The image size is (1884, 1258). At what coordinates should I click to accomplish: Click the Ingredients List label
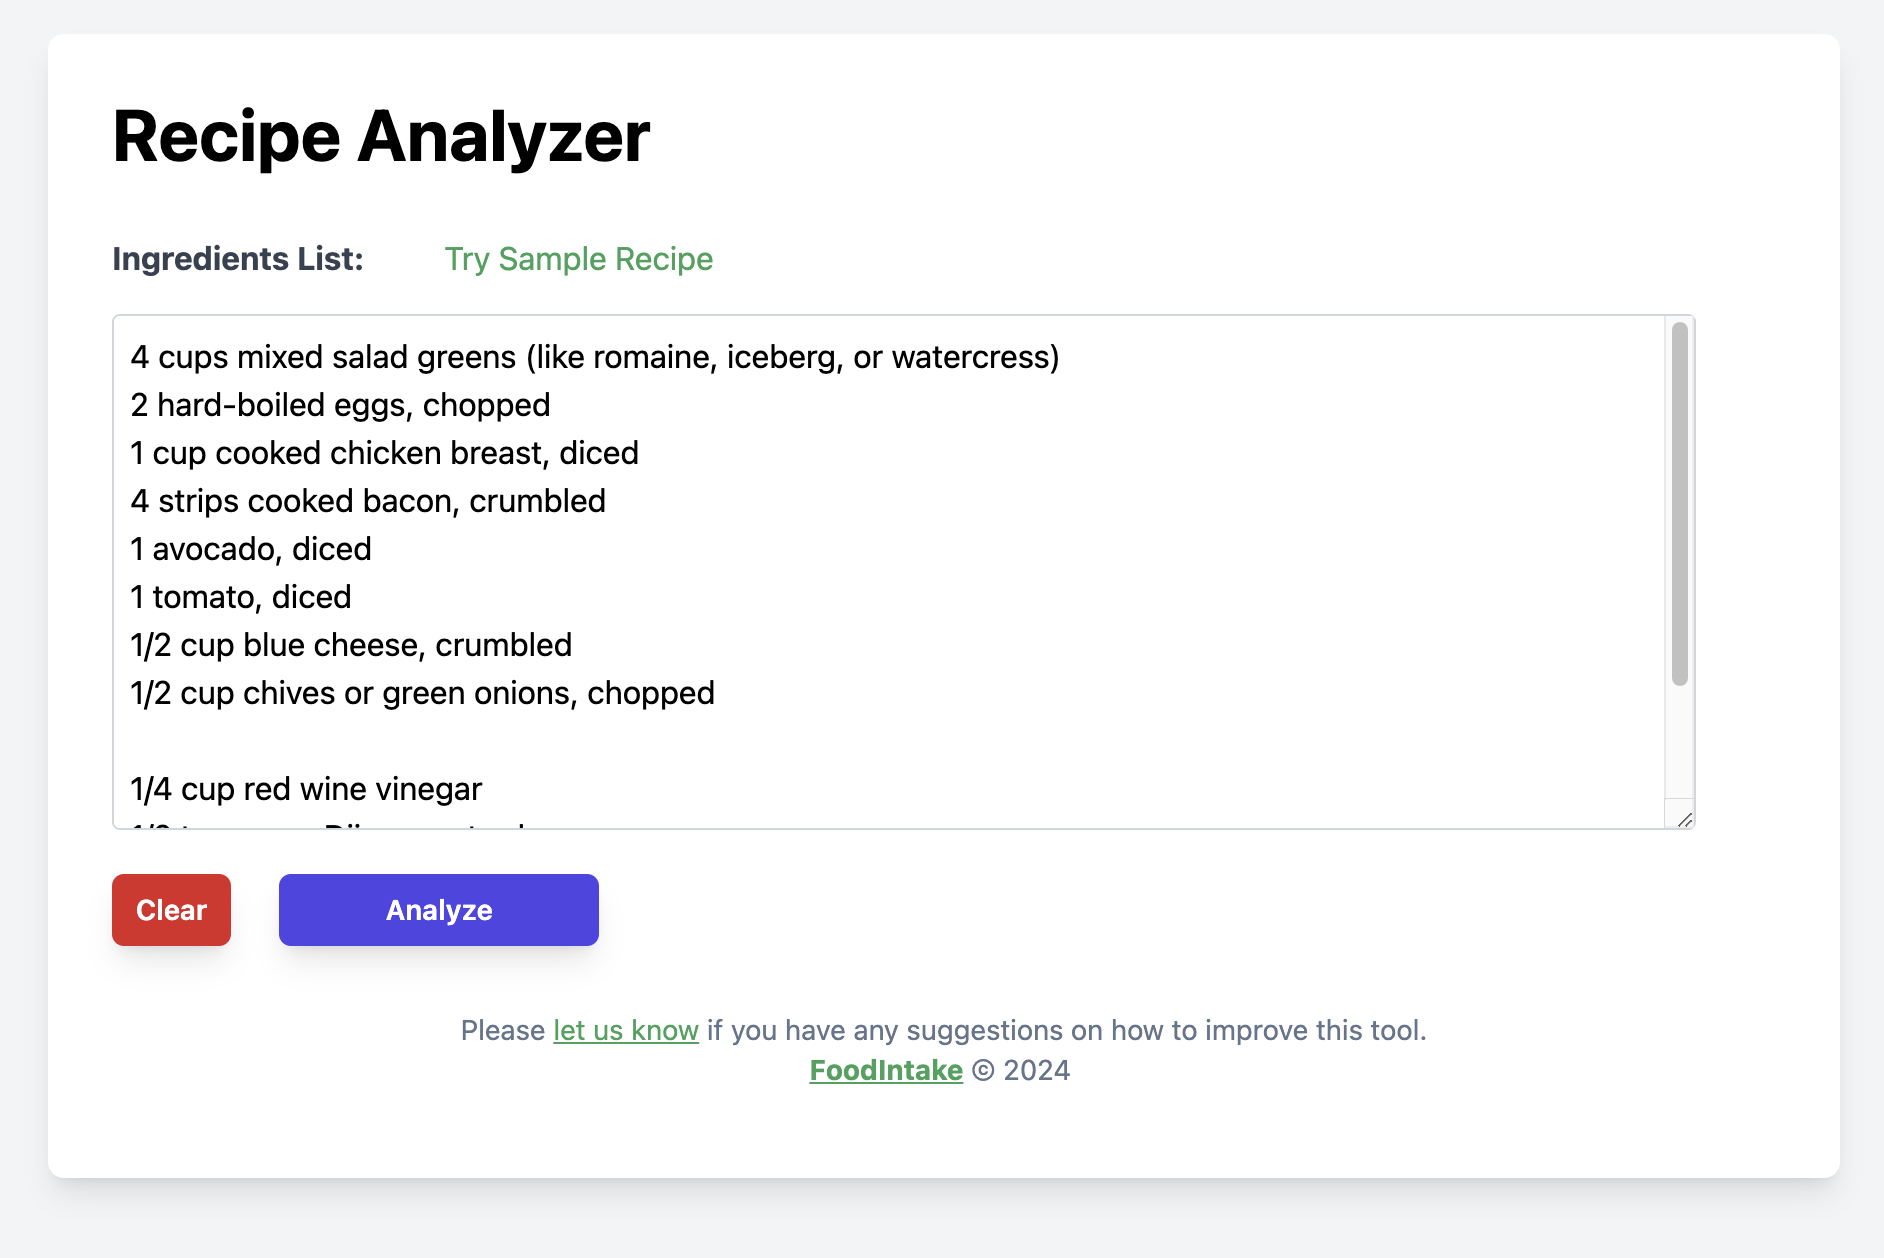(238, 259)
